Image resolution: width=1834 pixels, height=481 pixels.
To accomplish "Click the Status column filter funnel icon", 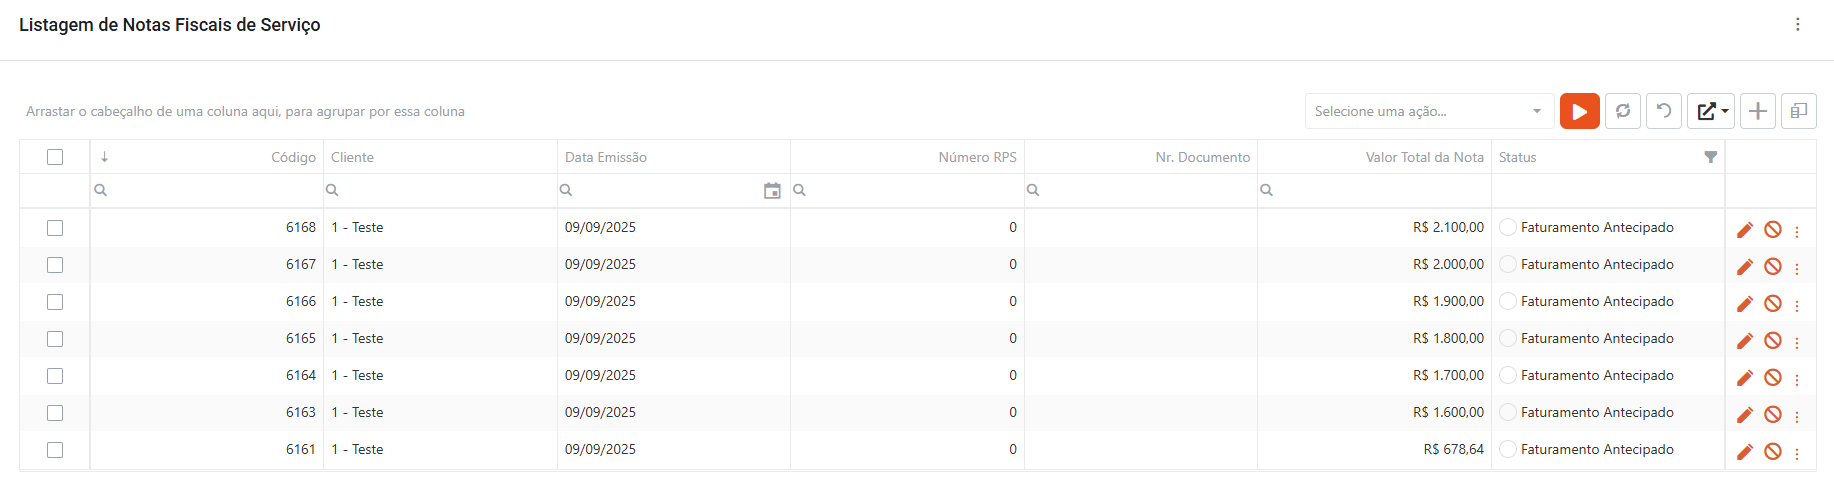I will click(1711, 157).
